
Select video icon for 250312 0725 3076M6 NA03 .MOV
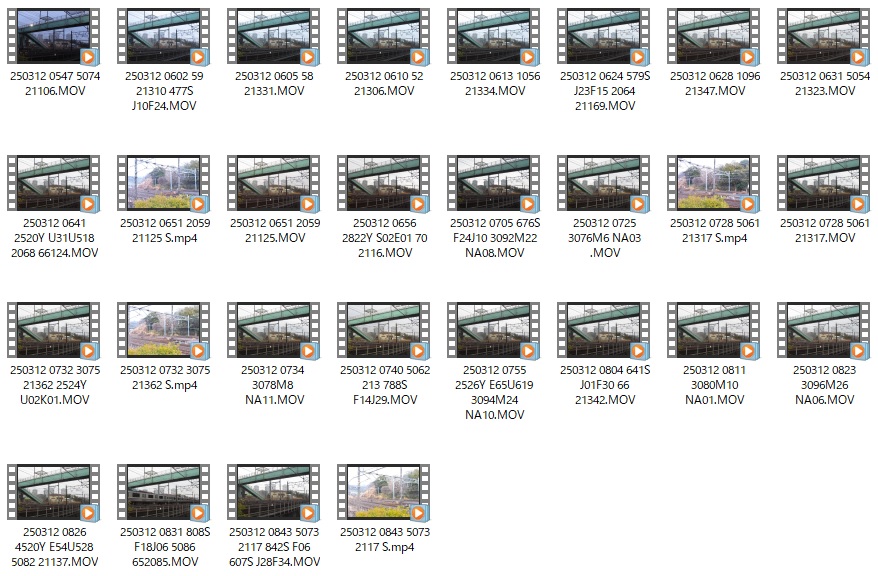pyautogui.click(x=604, y=184)
